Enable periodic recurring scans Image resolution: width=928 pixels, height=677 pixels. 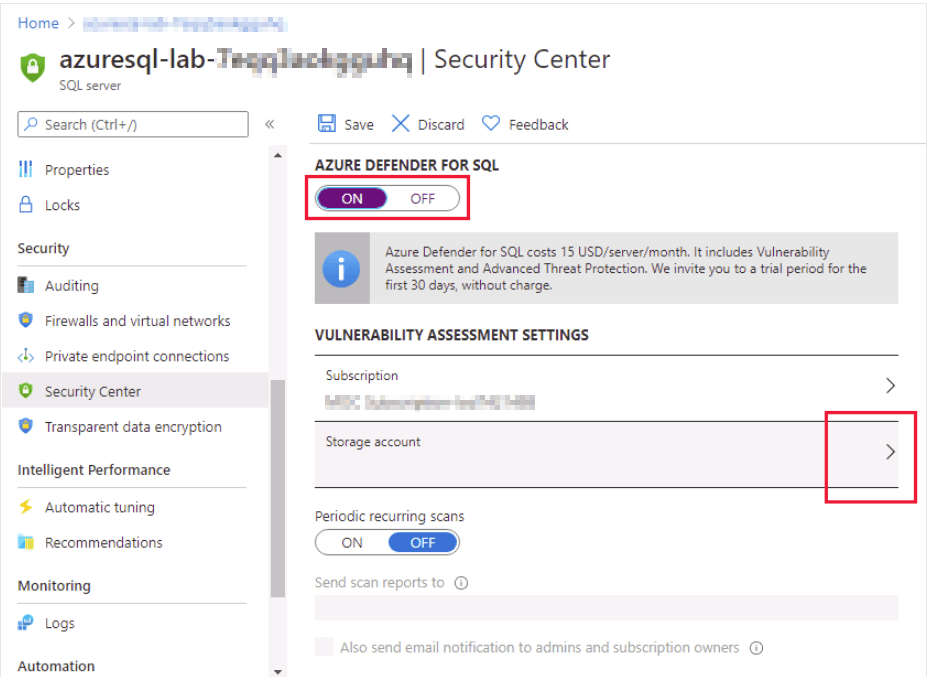coord(352,543)
